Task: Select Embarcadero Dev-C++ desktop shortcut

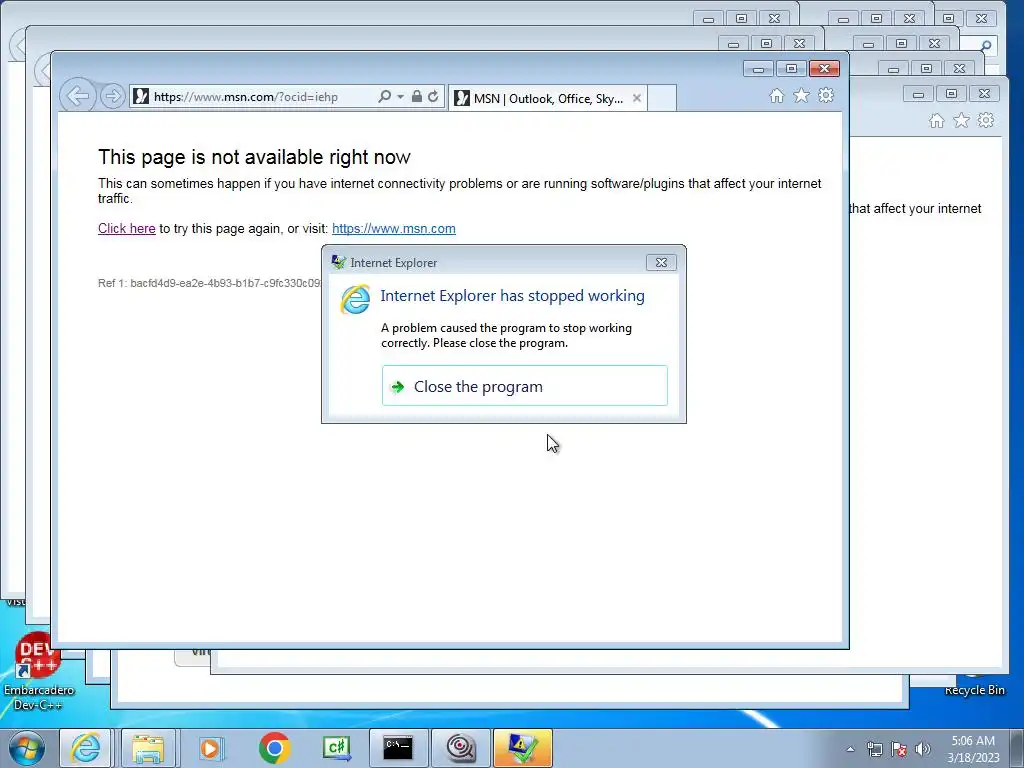Action: tap(38, 673)
